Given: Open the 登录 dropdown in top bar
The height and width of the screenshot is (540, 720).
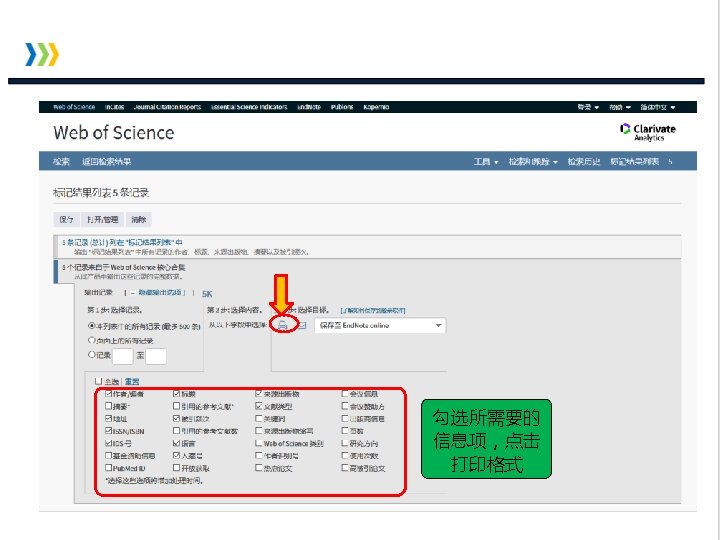Looking at the screenshot, I should tap(588, 107).
